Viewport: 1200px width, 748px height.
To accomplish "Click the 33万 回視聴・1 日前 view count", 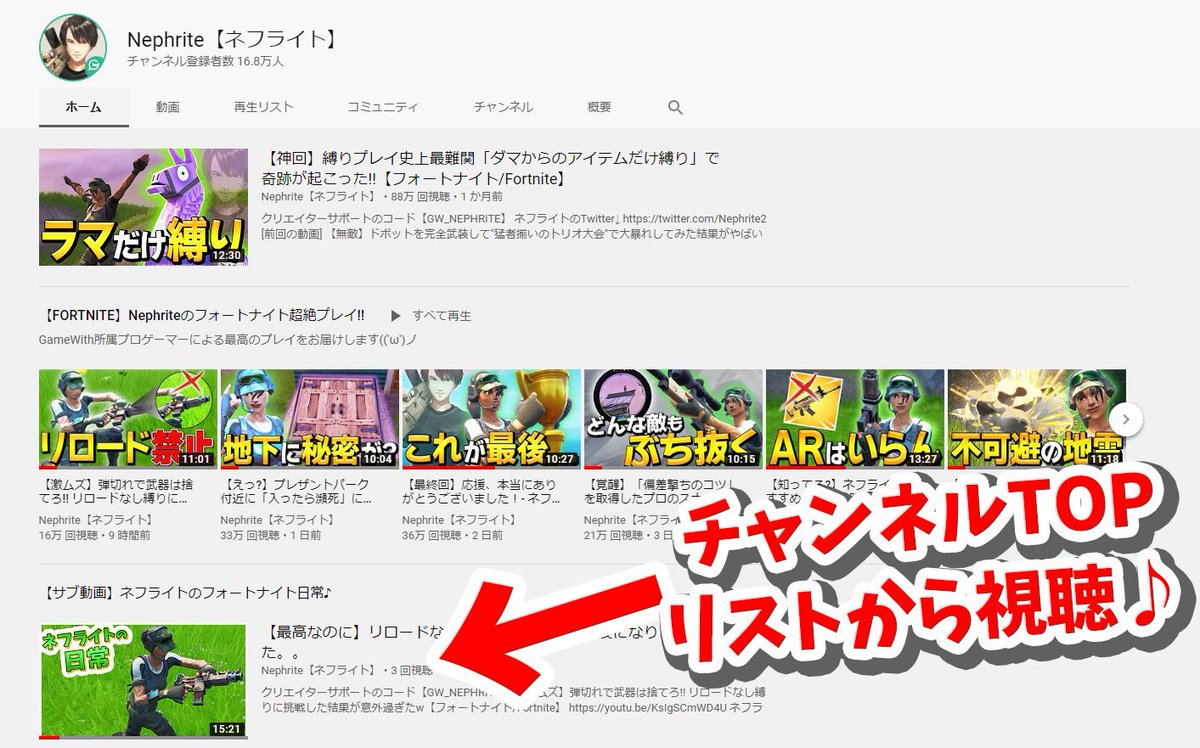I will (271, 535).
